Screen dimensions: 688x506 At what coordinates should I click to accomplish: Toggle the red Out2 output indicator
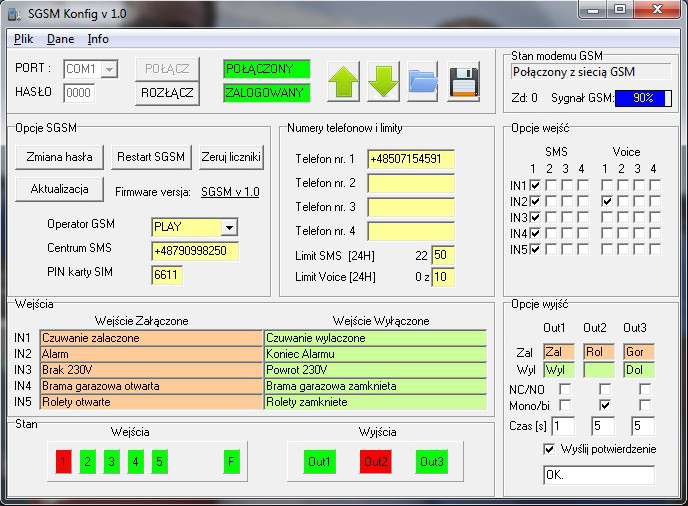(x=376, y=462)
